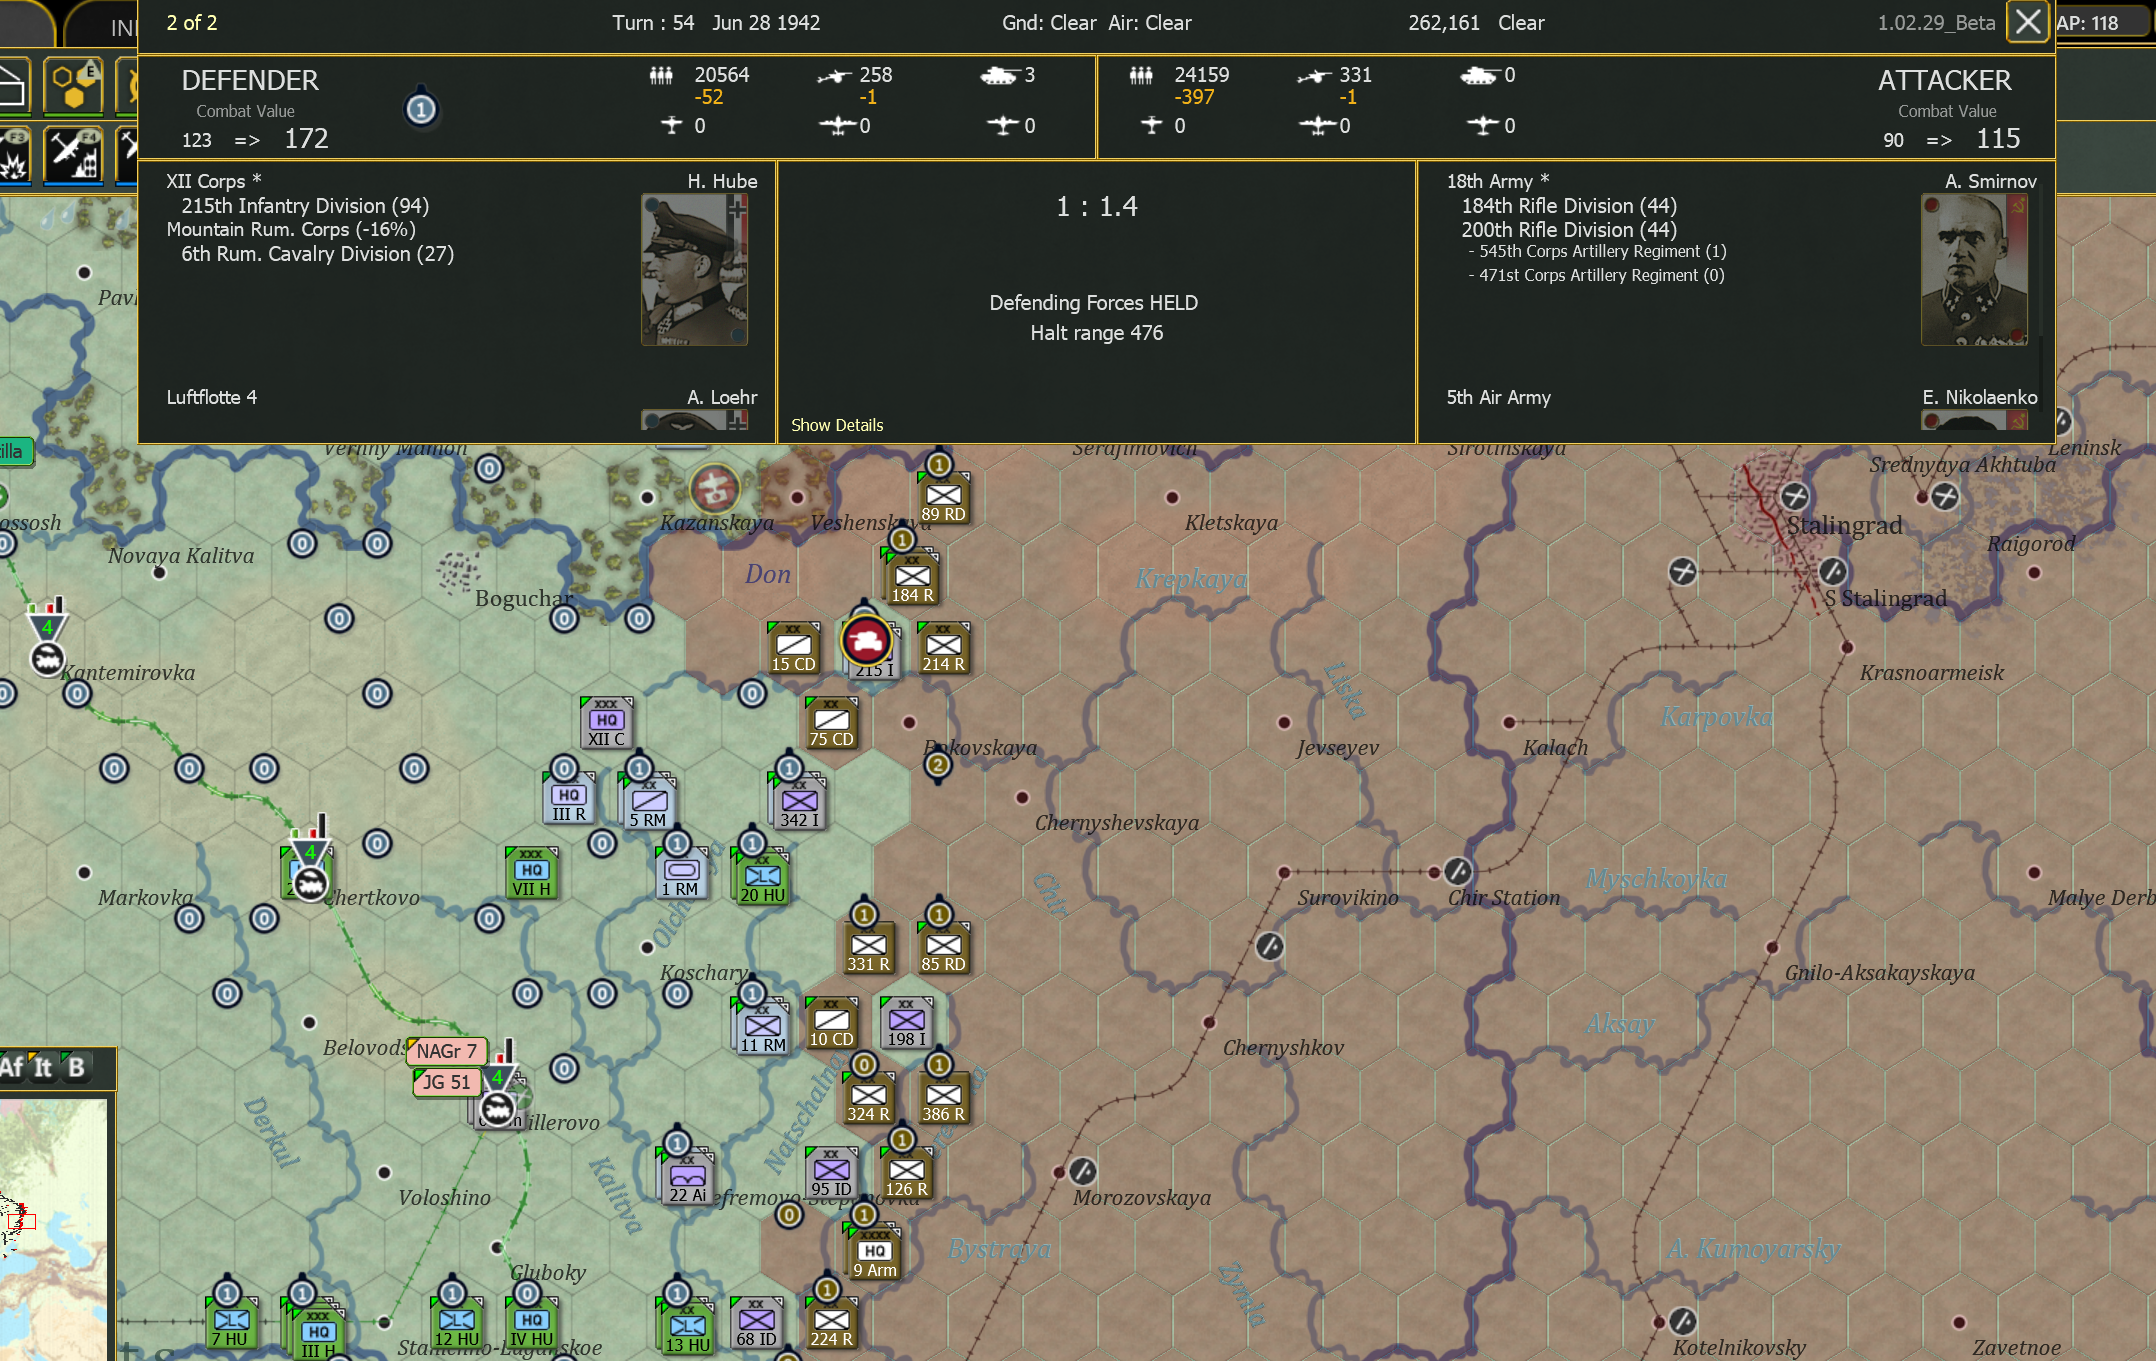Toggle the Af display option bottom left
This screenshot has width=2156, height=1361.
point(14,1068)
